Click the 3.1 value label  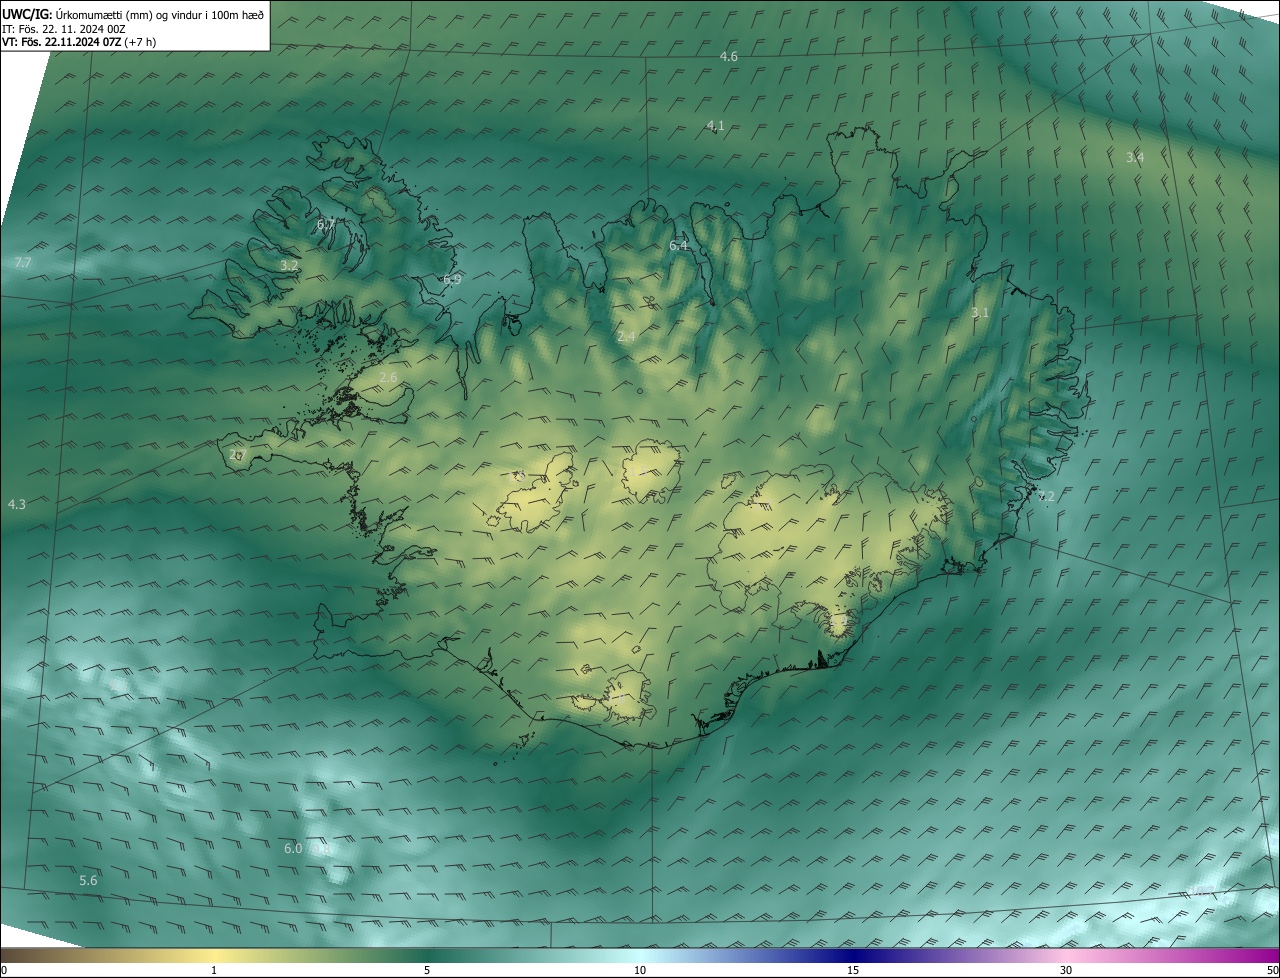click(x=980, y=313)
